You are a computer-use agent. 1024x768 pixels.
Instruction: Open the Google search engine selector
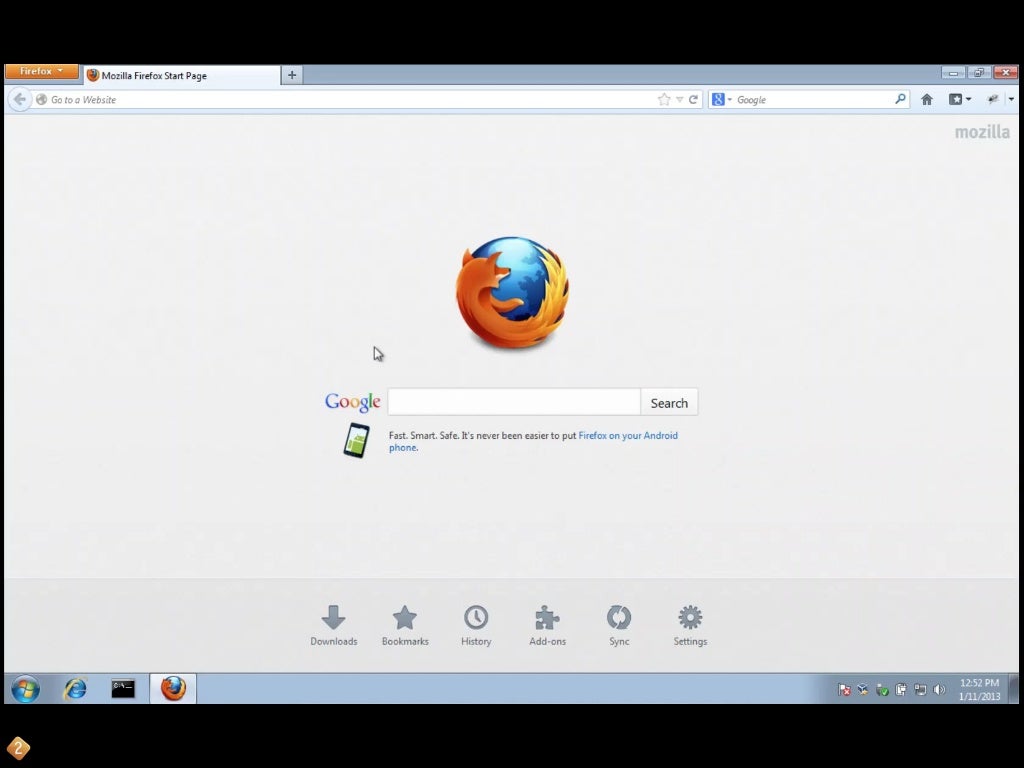(x=721, y=99)
